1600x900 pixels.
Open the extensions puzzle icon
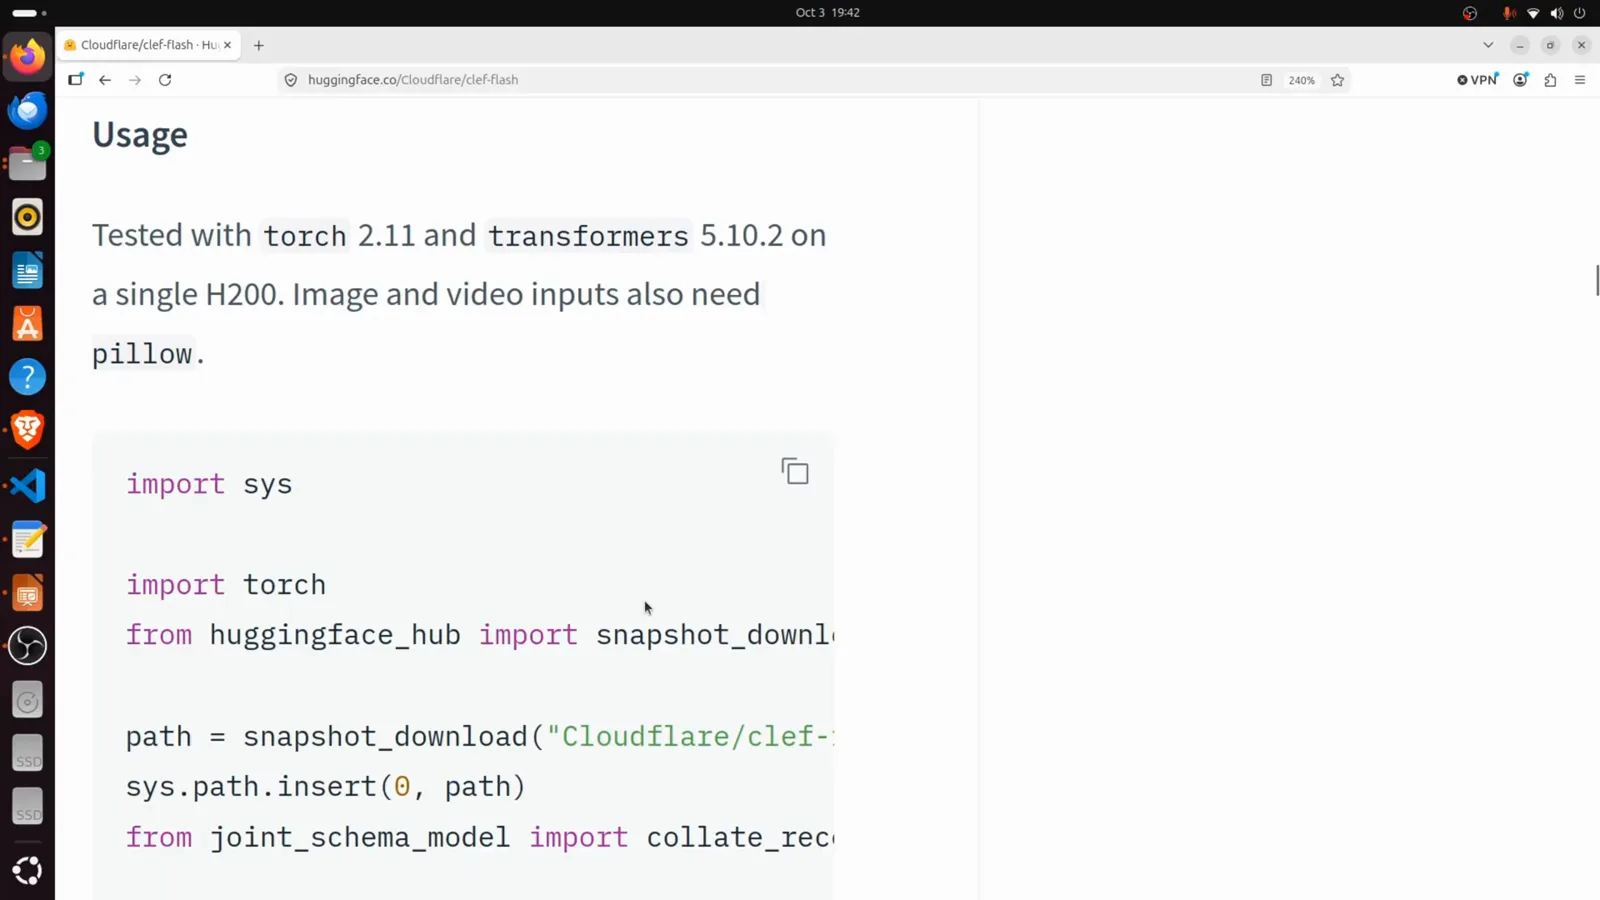pos(1550,80)
